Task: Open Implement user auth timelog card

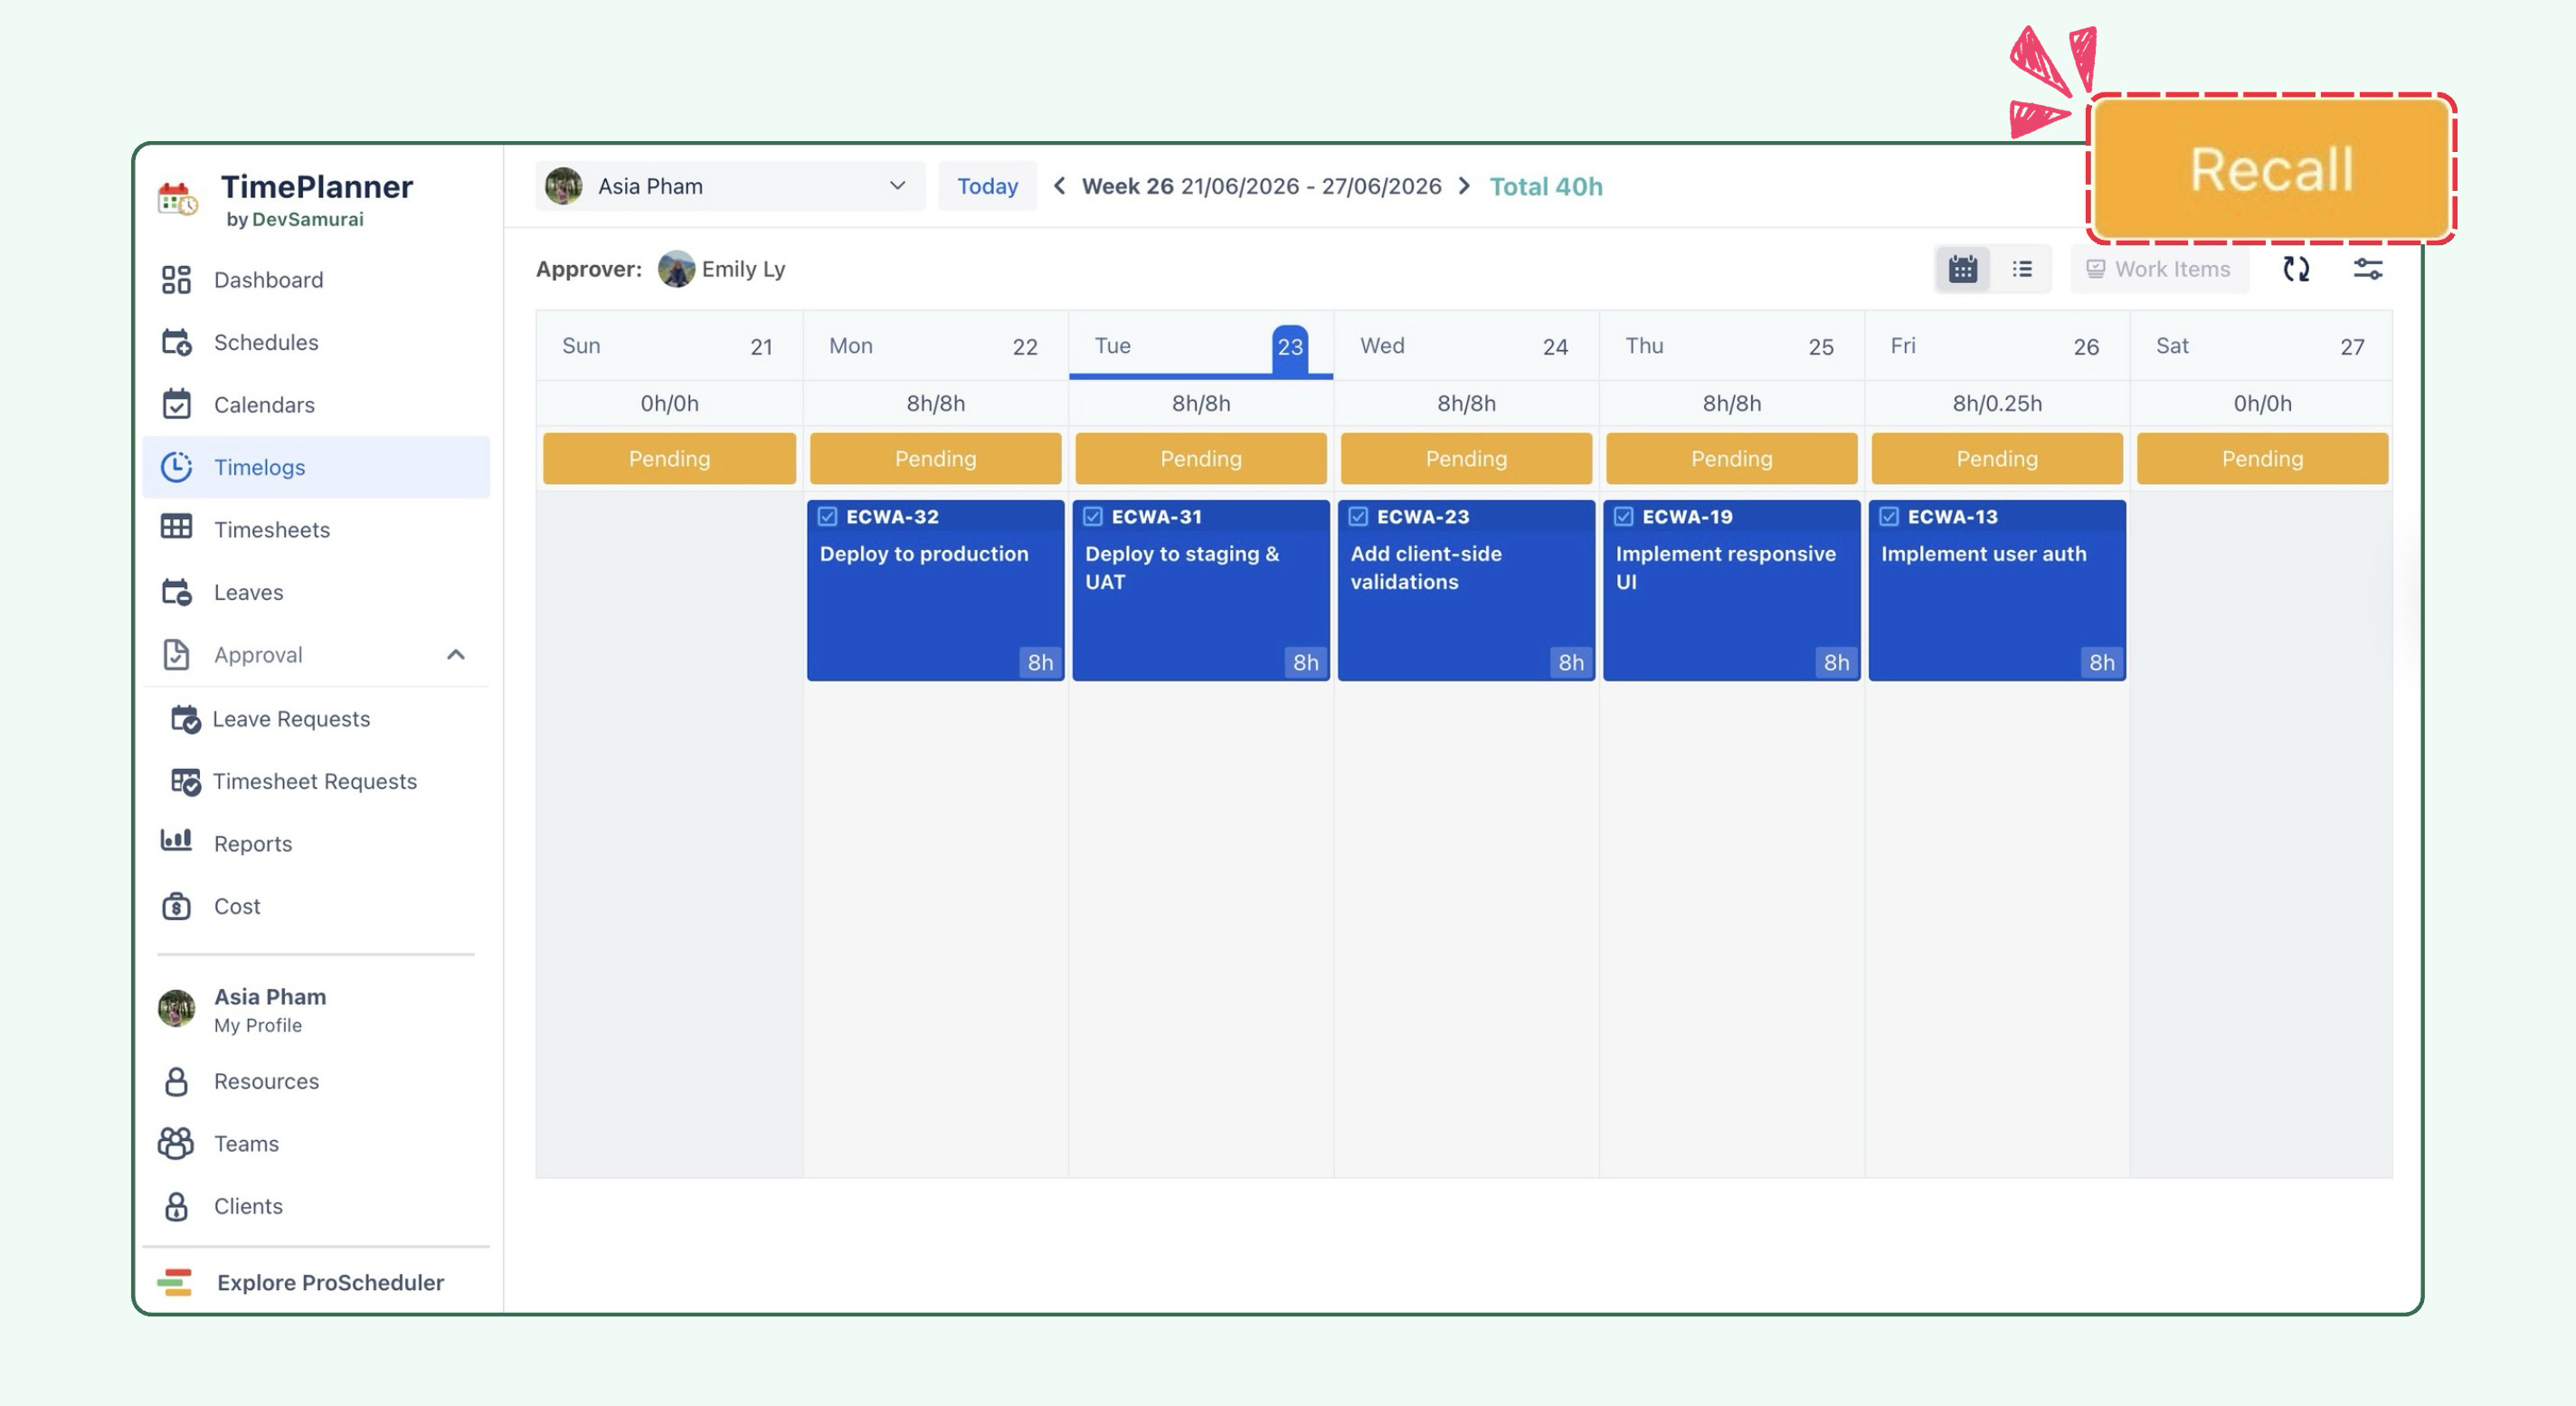Action: click(x=1996, y=591)
